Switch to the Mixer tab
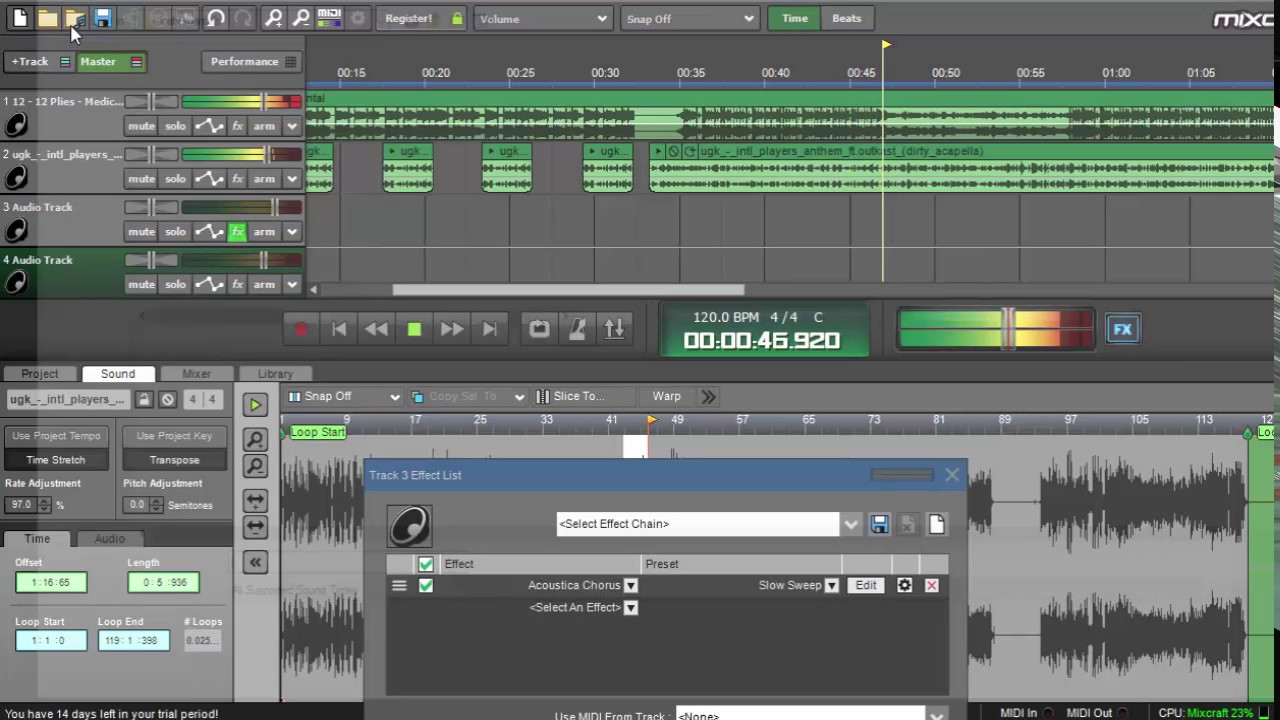 click(x=196, y=374)
